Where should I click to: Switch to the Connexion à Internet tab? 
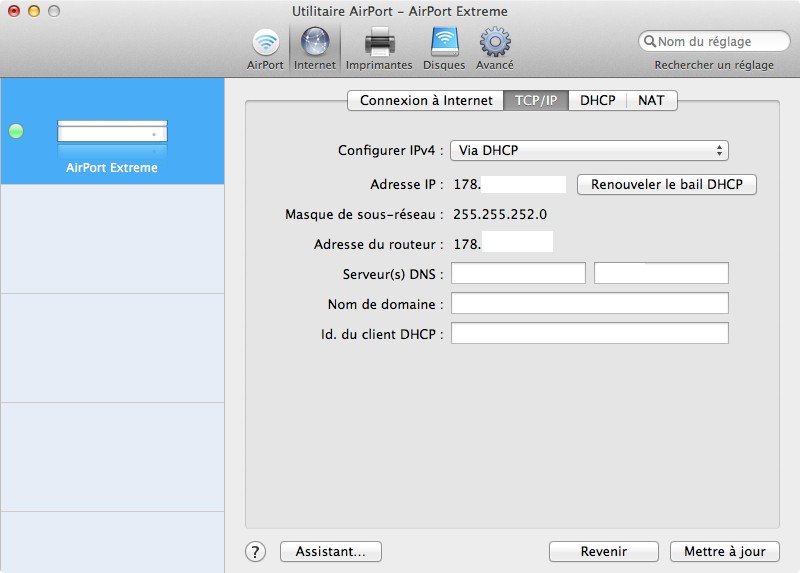[x=426, y=101]
